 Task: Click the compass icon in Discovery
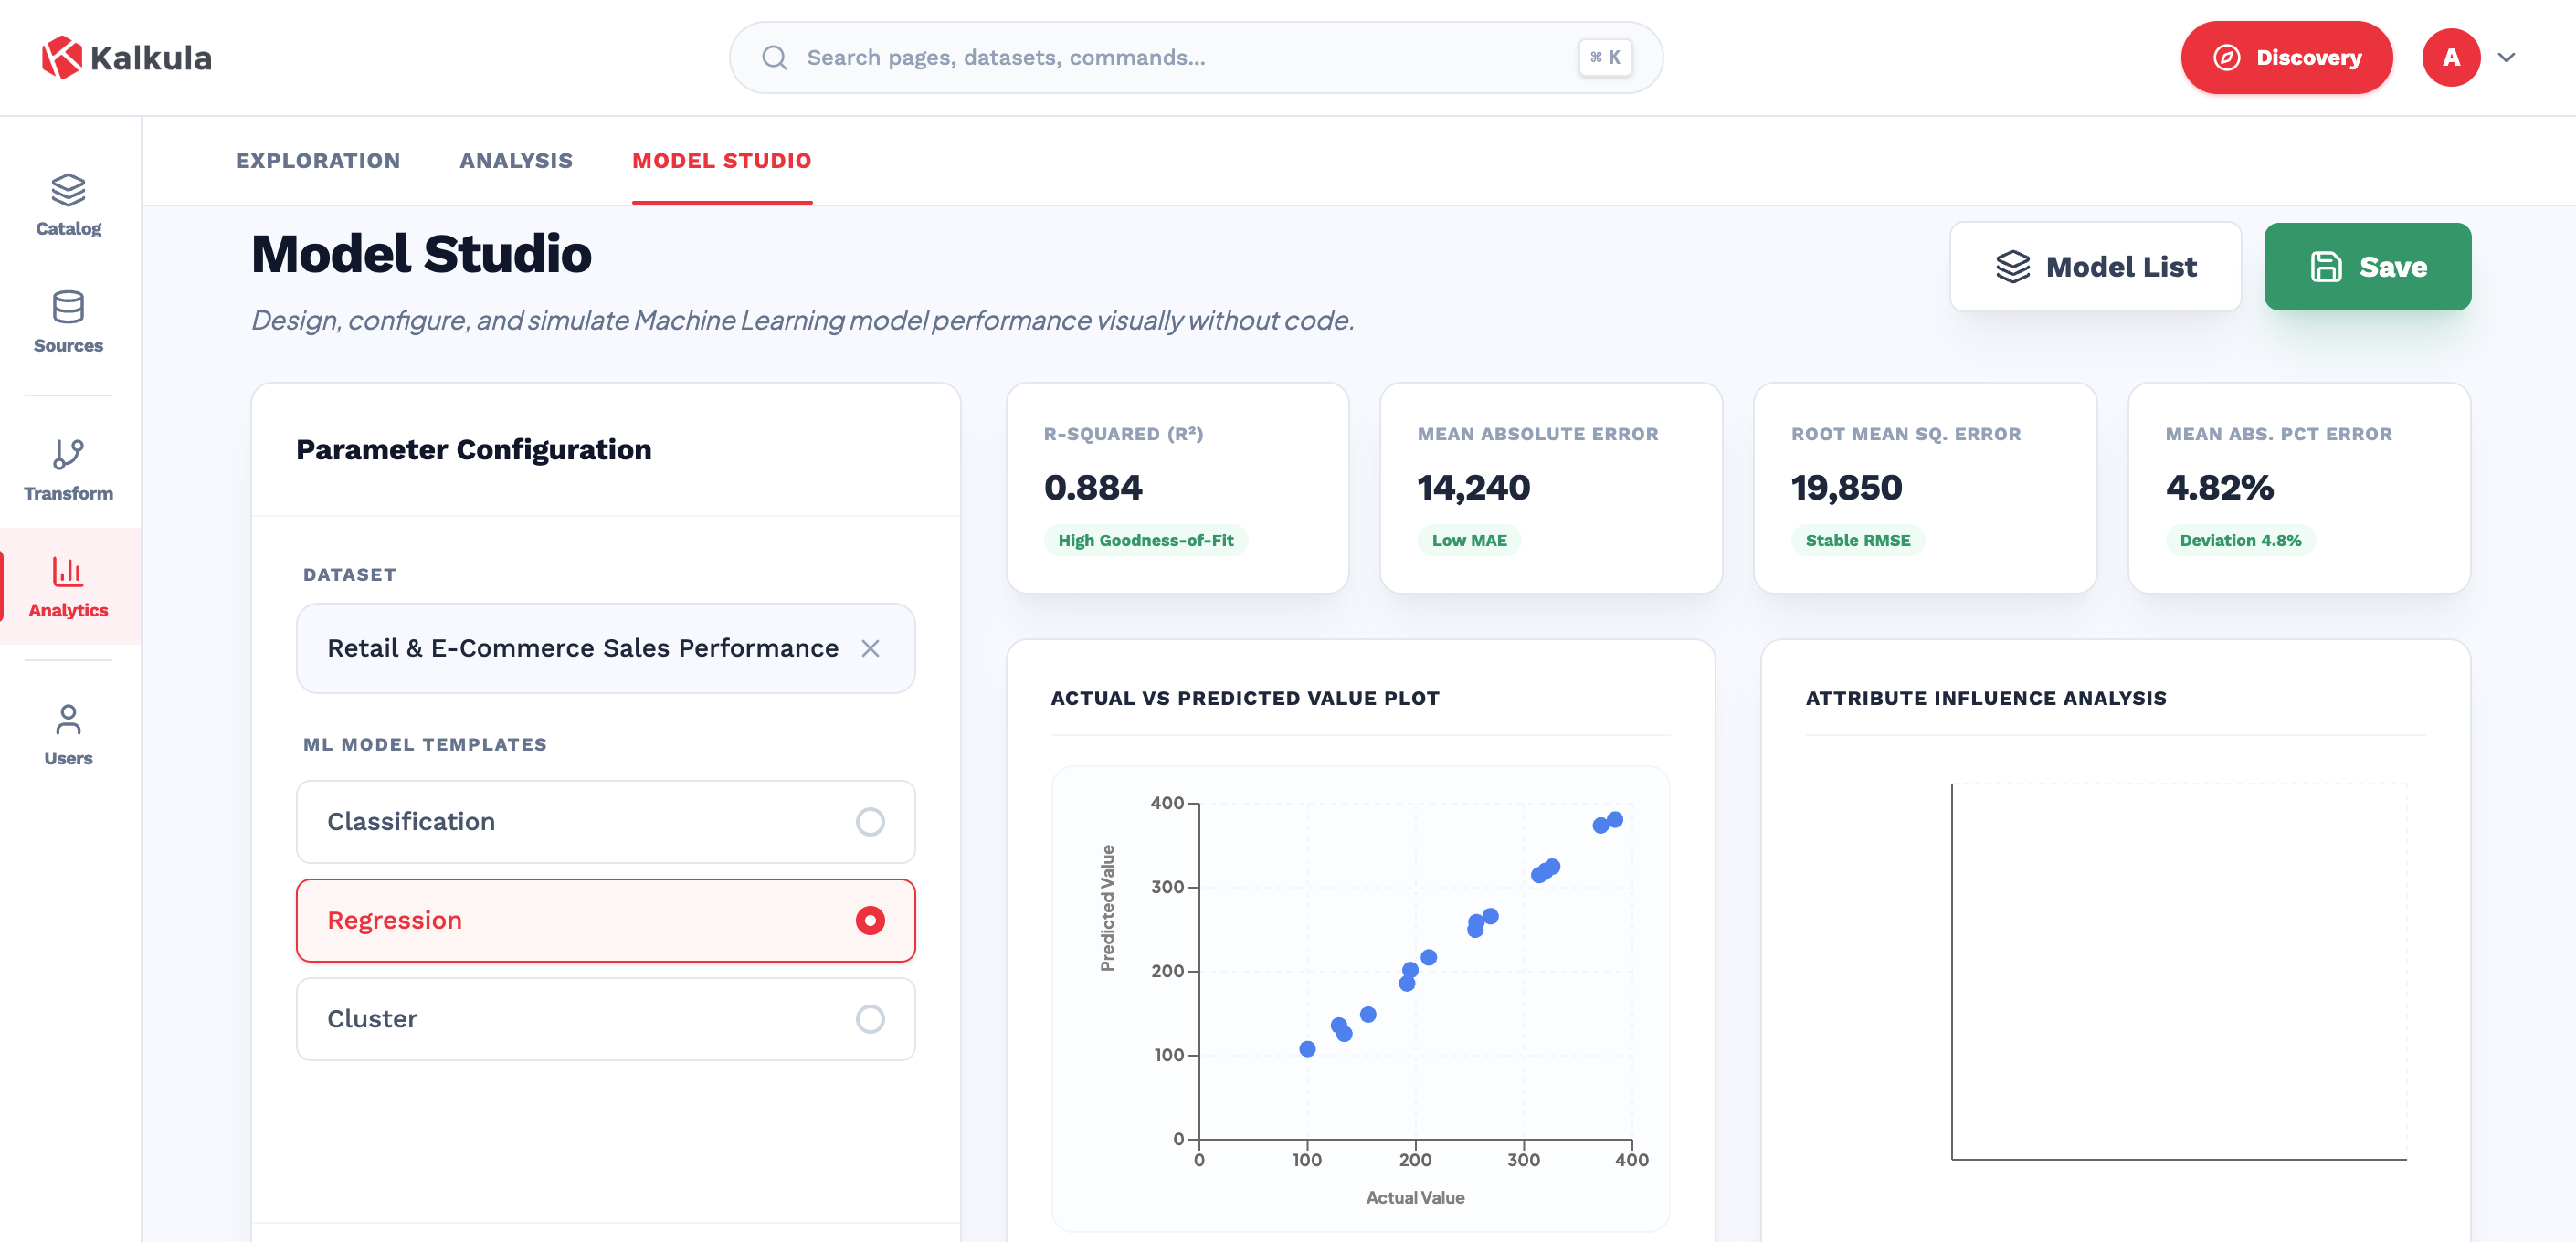pos(2226,57)
